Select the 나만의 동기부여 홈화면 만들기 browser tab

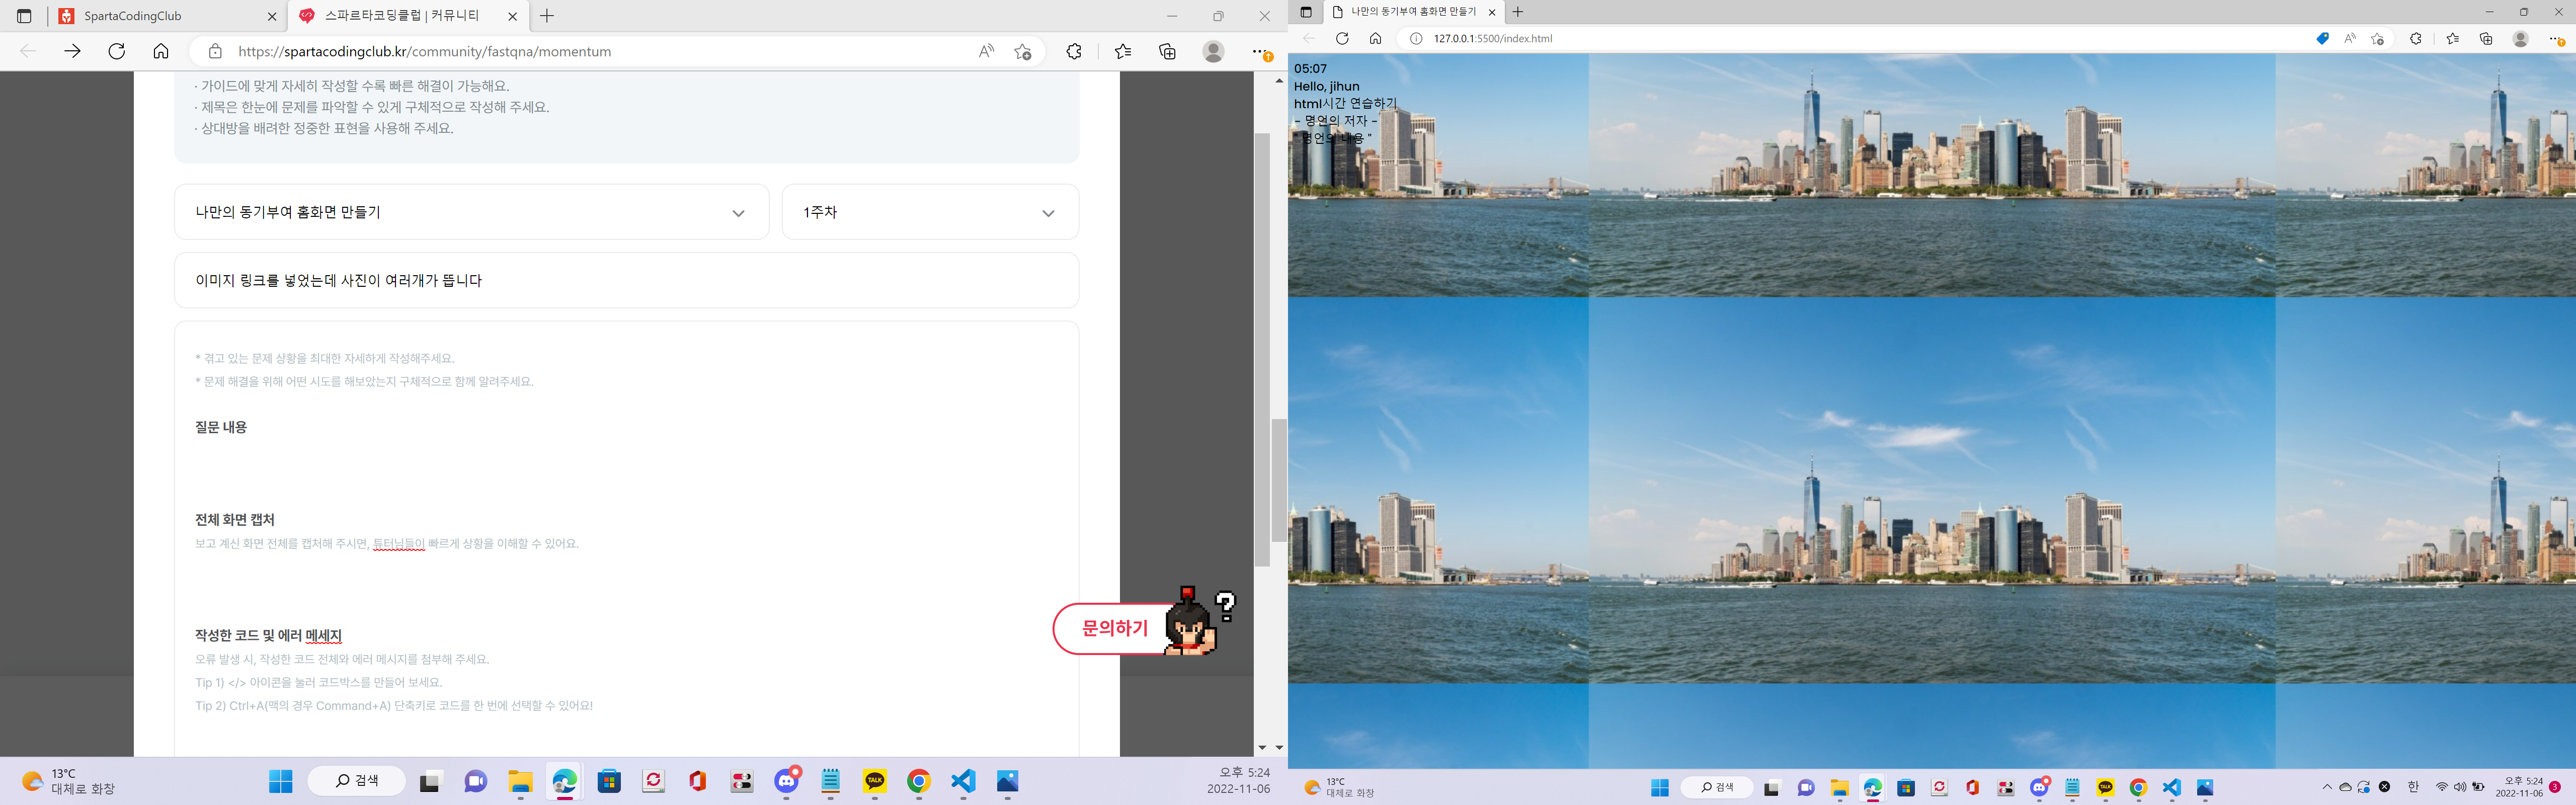point(1413,12)
